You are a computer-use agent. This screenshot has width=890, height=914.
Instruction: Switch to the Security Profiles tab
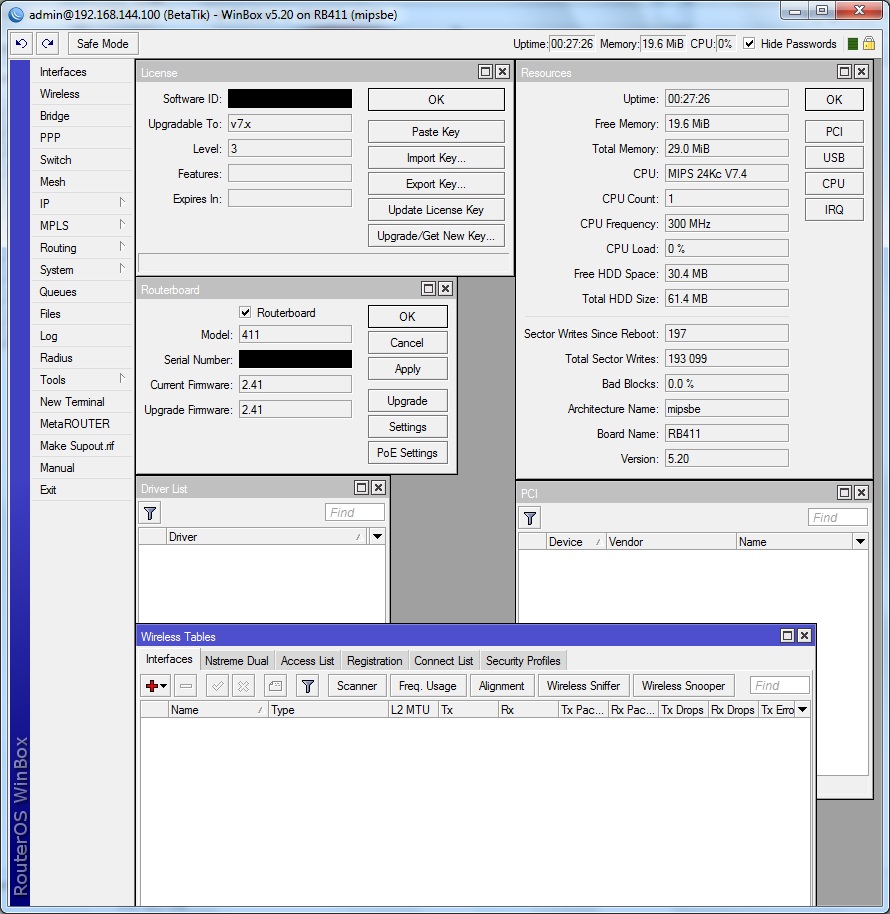point(523,660)
